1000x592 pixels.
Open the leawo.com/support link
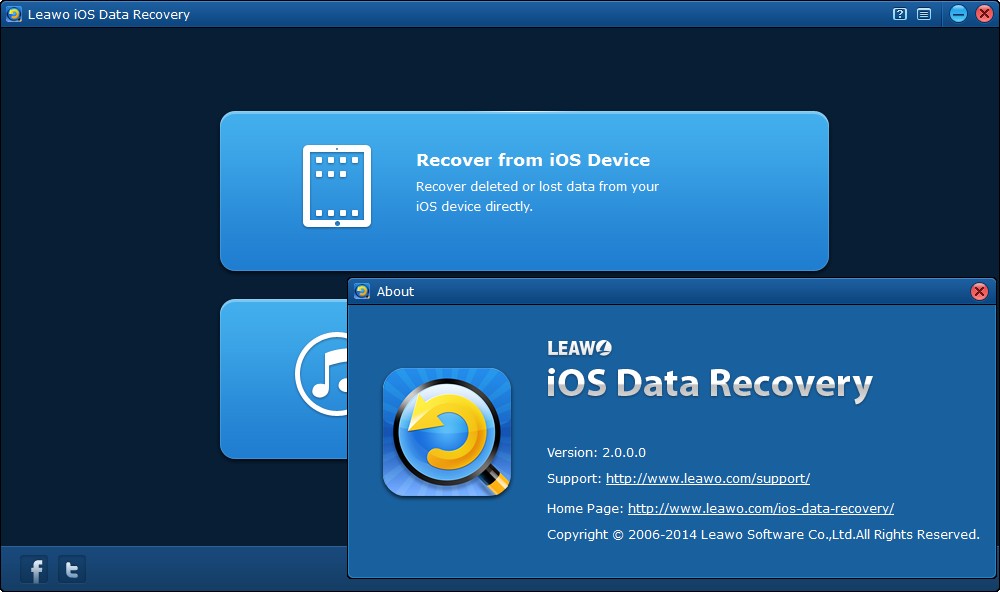click(708, 478)
